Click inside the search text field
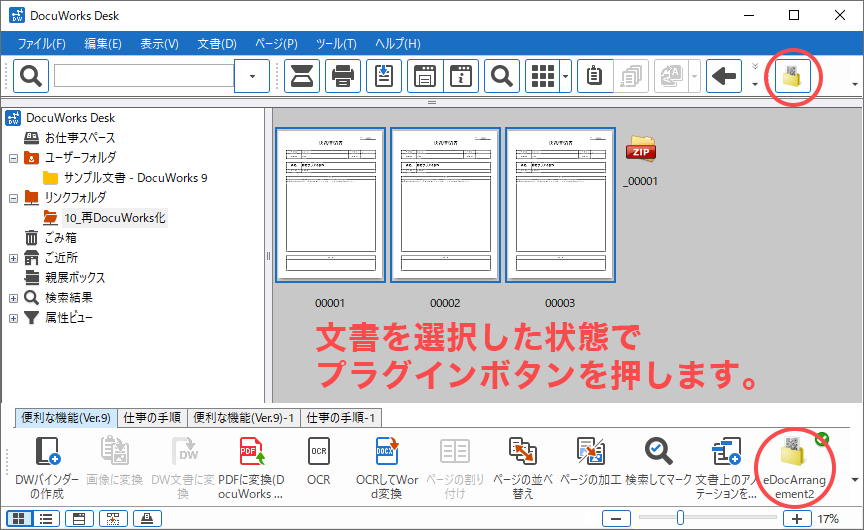This screenshot has height=530, width=864. coord(144,76)
